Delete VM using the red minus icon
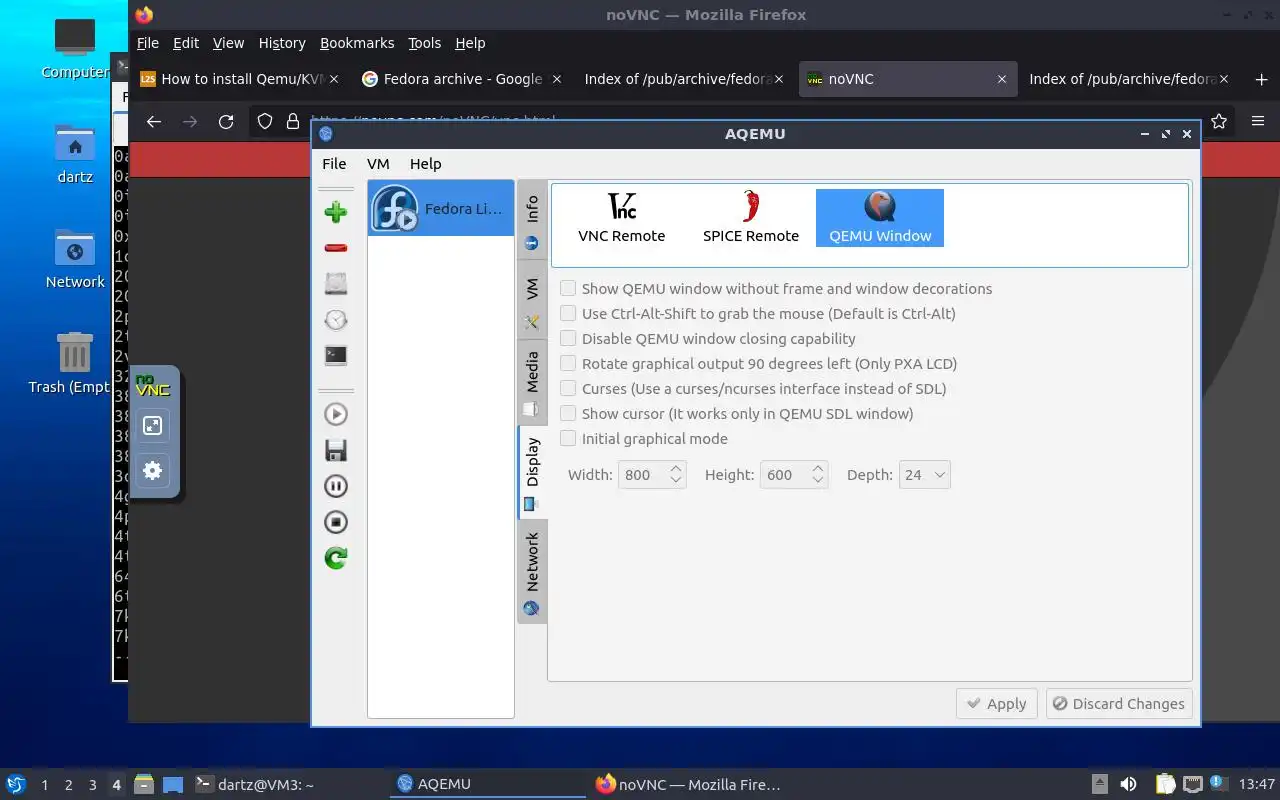This screenshot has height=800, width=1280. click(x=336, y=248)
